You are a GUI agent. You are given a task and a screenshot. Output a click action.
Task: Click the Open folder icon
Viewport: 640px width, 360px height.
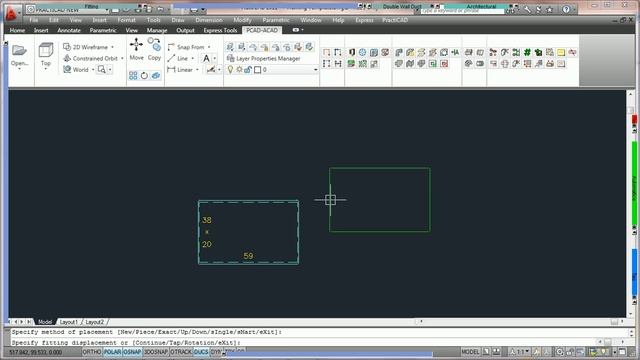coord(19,50)
